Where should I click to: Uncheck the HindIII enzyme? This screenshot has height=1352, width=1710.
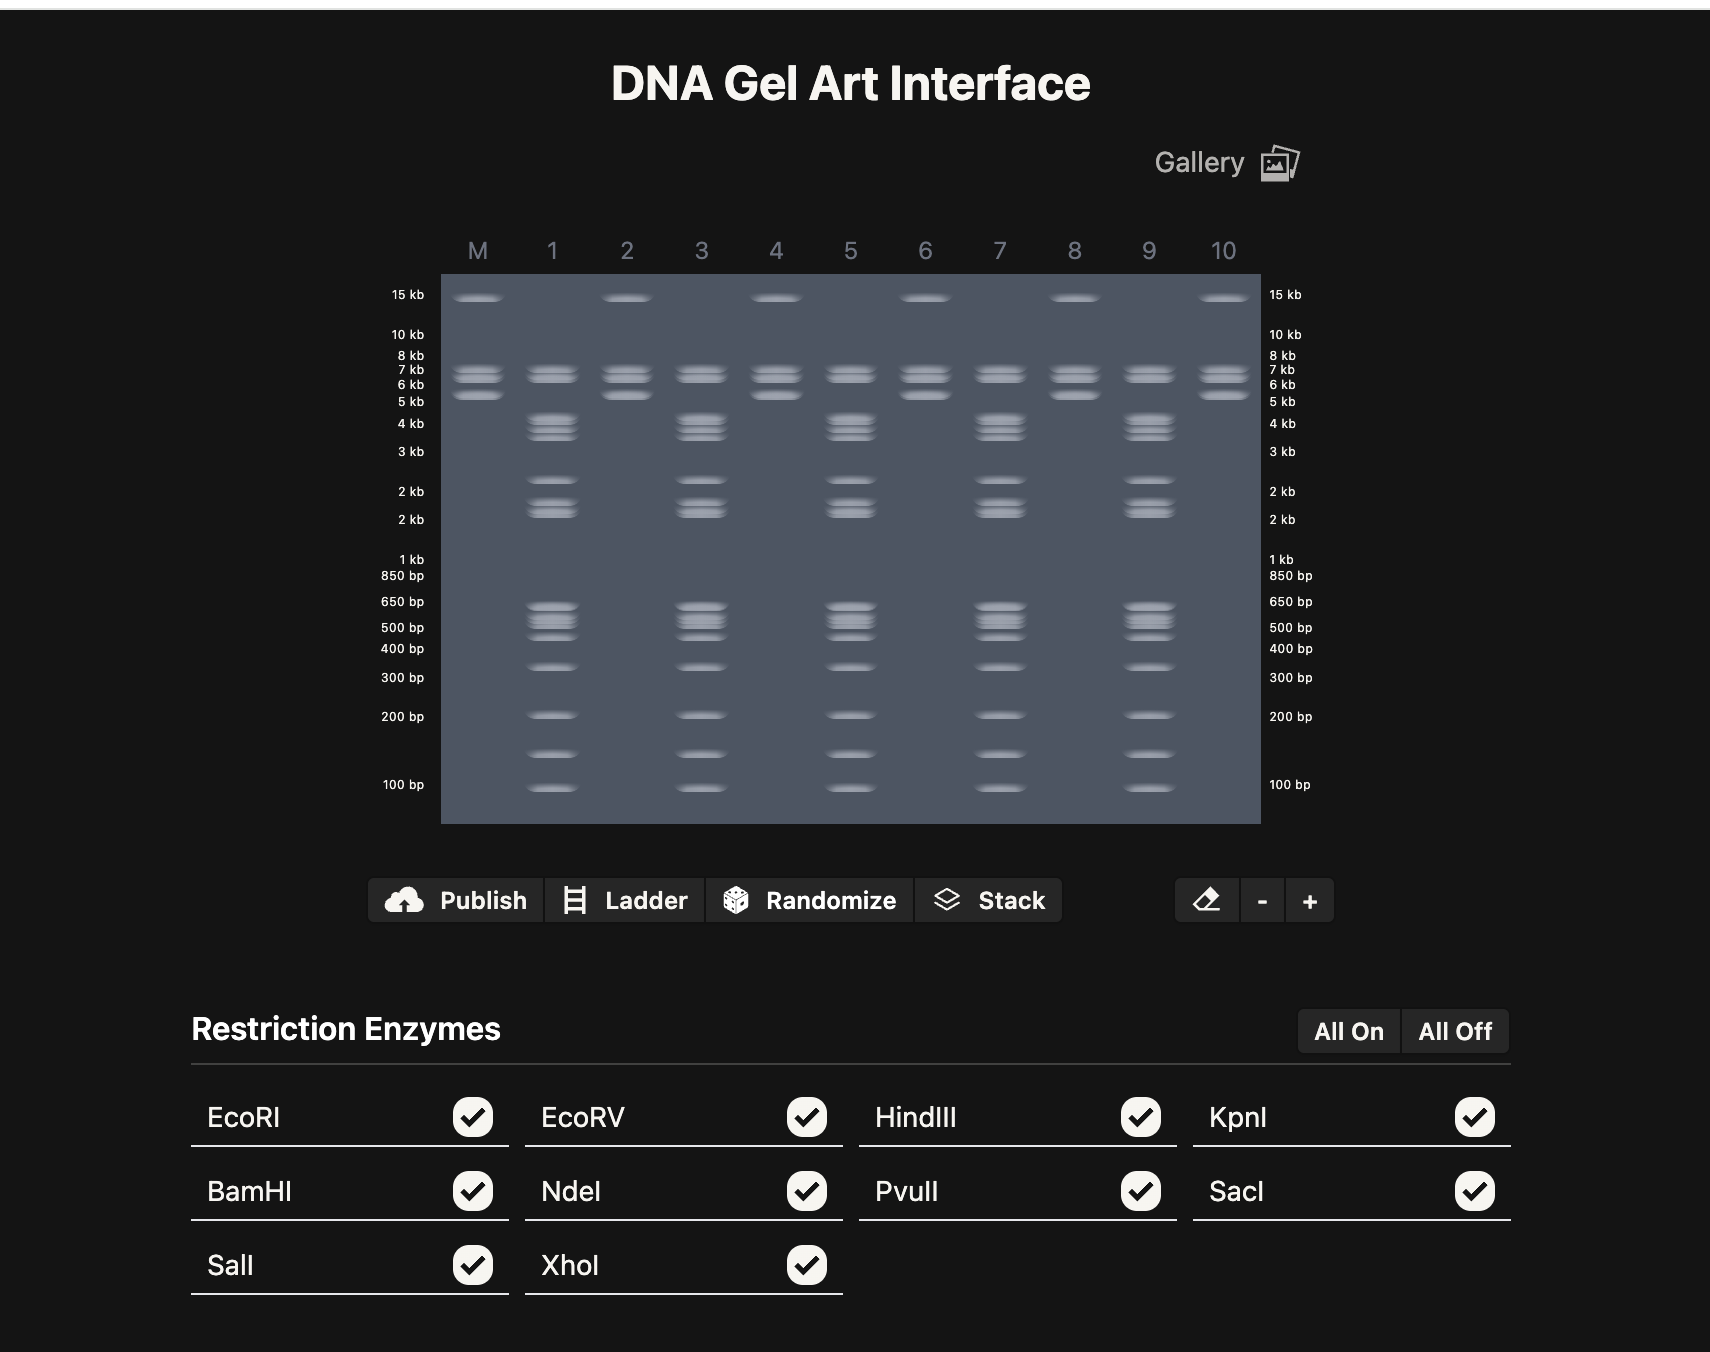point(1142,1117)
